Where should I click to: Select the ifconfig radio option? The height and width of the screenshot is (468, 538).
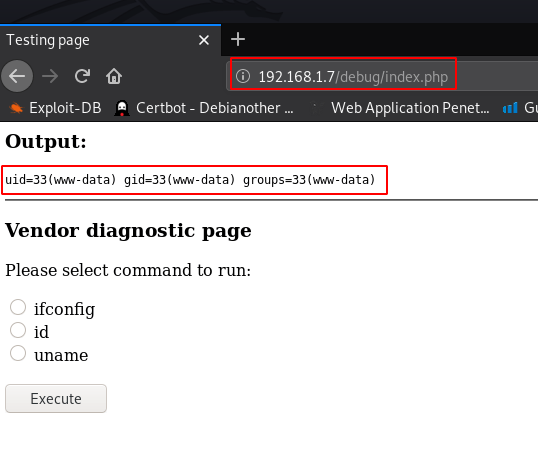(x=18, y=307)
